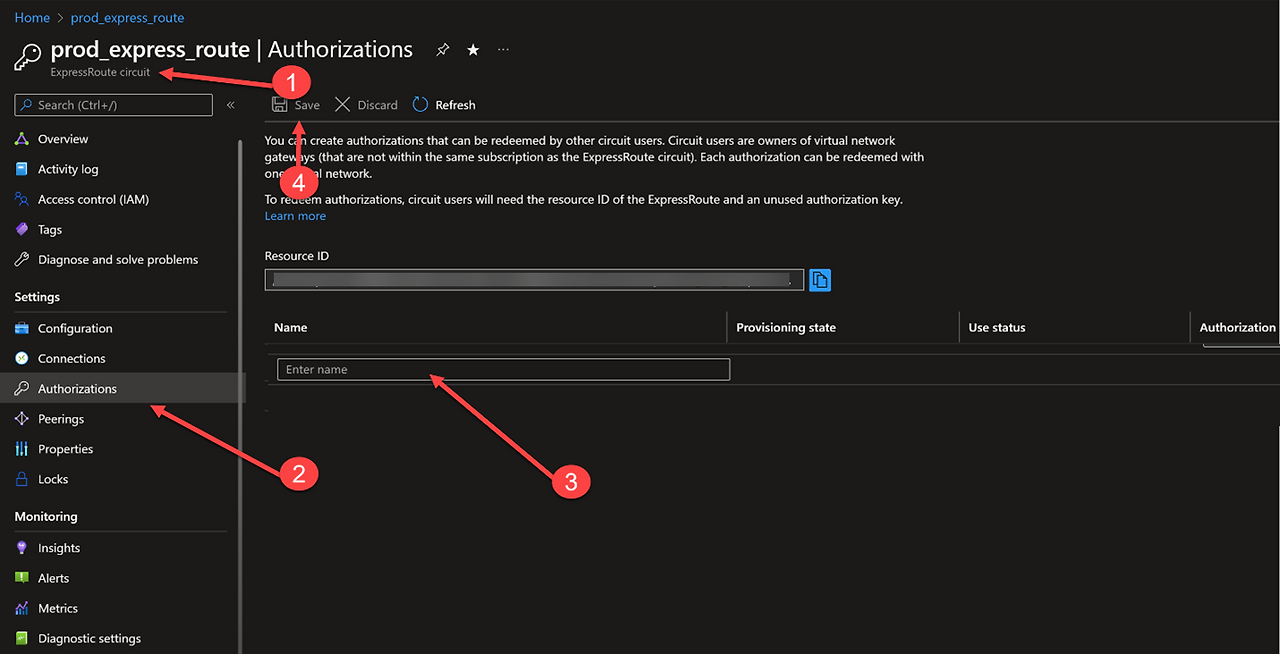Screen dimensions: 1280x654
Task: Open the Properties settings item
Action: pyautogui.click(x=65, y=449)
